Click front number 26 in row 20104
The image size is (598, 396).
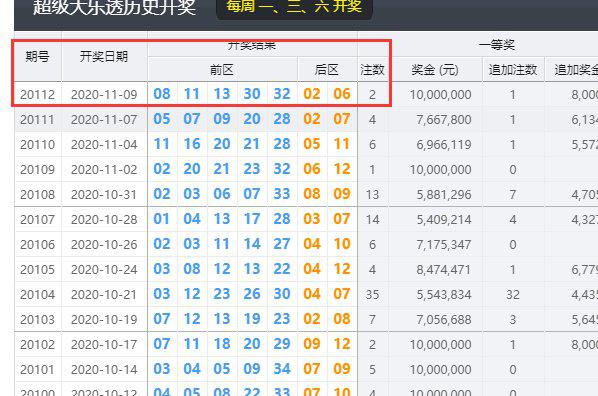(x=252, y=294)
